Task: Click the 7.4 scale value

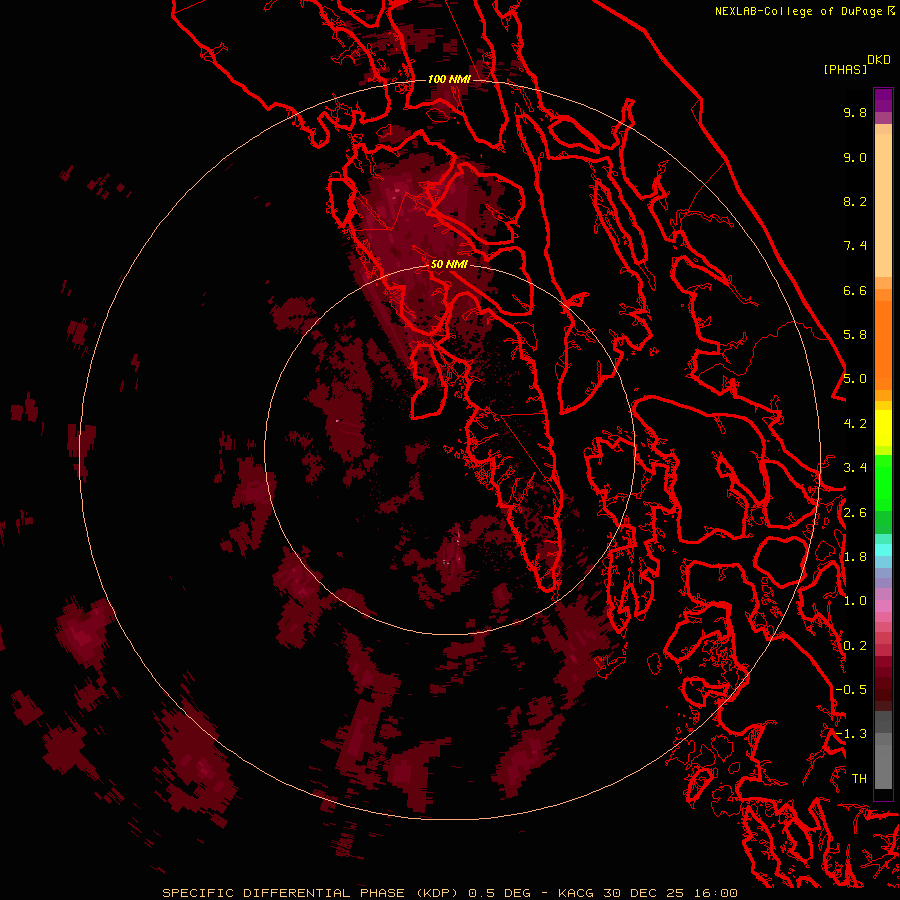Action: click(x=855, y=246)
